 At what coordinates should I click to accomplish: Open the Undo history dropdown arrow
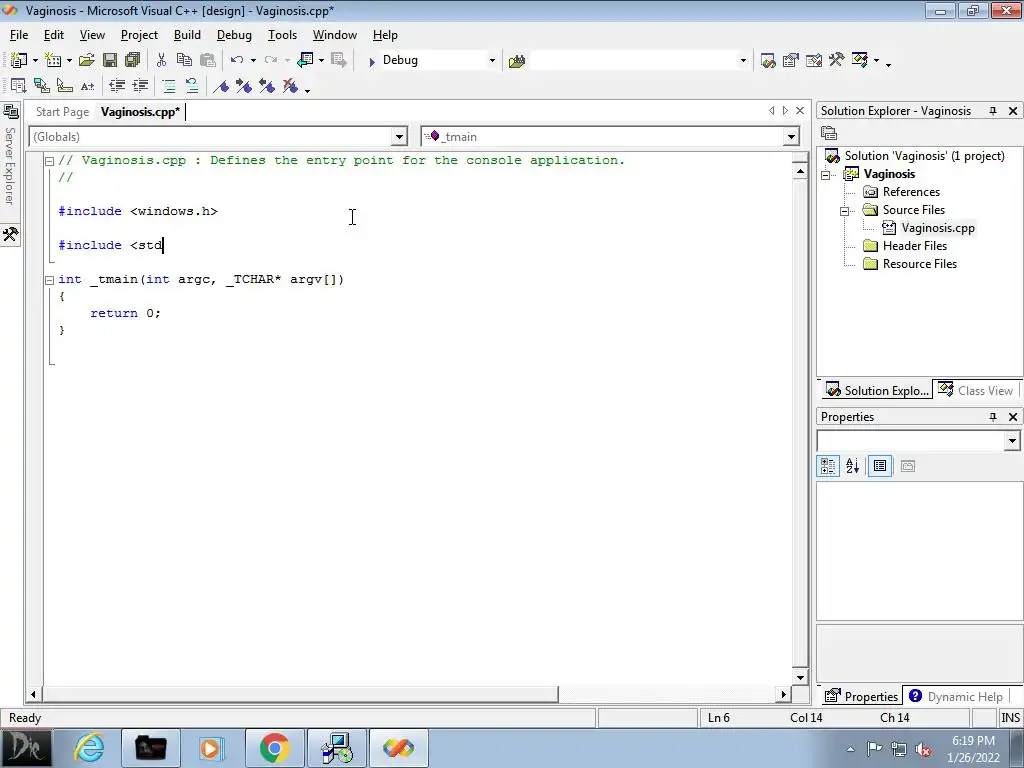(253, 61)
